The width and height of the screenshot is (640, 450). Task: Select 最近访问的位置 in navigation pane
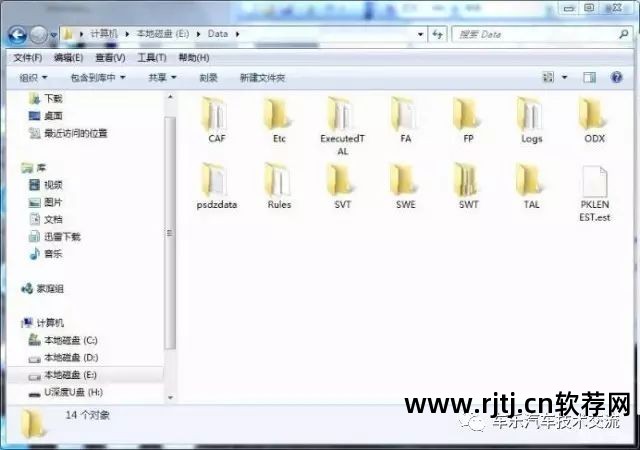click(68, 133)
